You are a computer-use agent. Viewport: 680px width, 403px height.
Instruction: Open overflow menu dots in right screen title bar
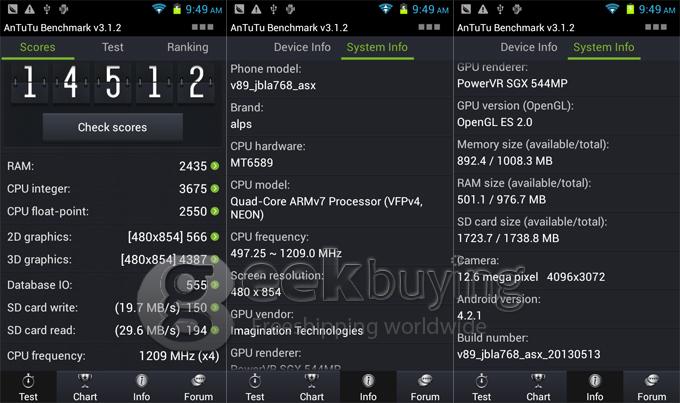[656, 27]
